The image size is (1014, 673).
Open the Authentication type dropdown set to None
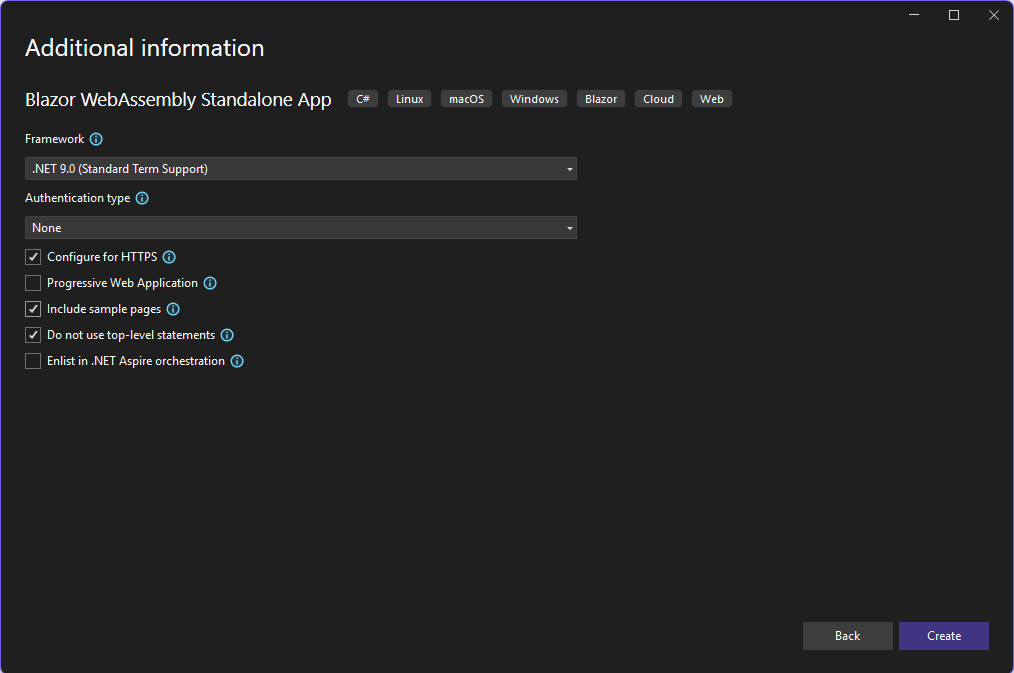click(x=301, y=228)
